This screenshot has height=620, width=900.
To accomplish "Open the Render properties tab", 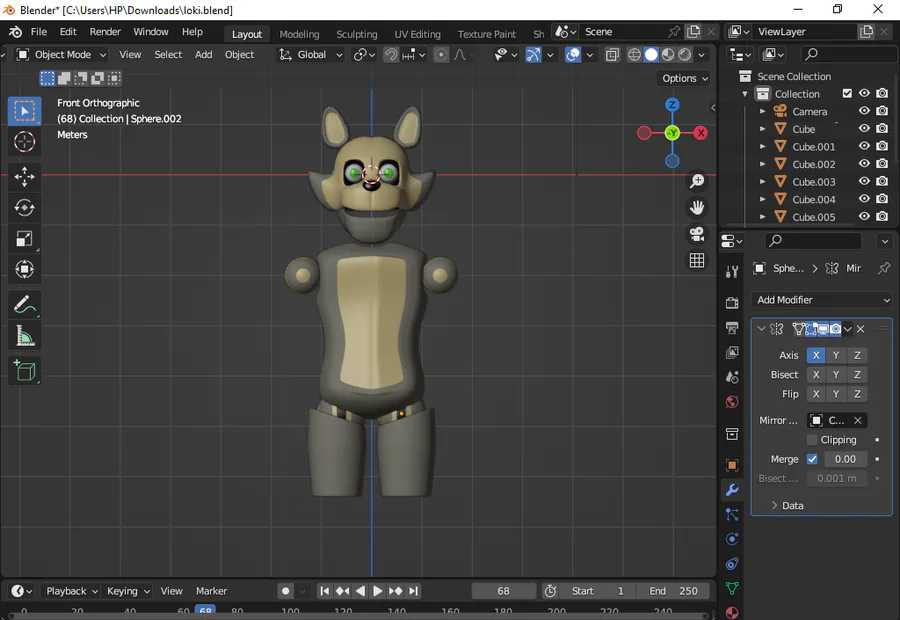I will click(732, 303).
